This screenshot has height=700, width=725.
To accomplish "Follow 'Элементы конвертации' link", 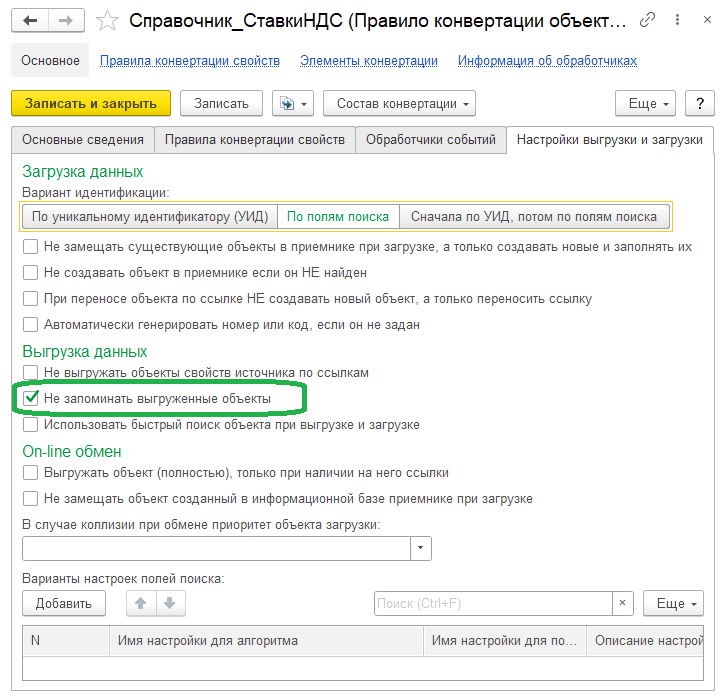I will click(369, 61).
